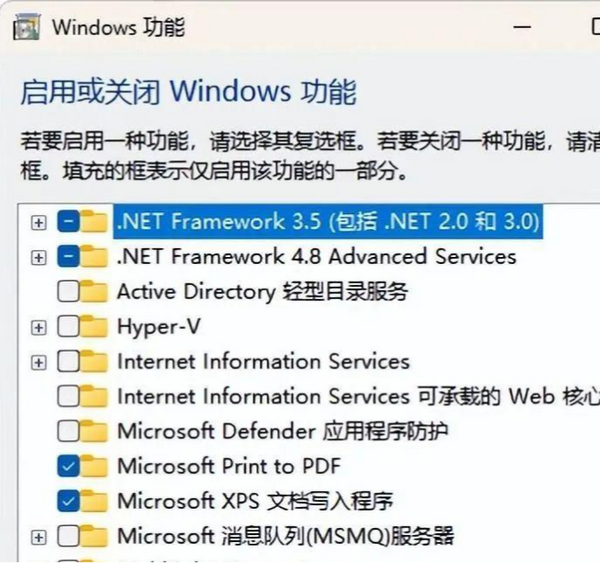The width and height of the screenshot is (600, 564).
Task: Minimize the Windows 功能 window
Action: point(522,27)
